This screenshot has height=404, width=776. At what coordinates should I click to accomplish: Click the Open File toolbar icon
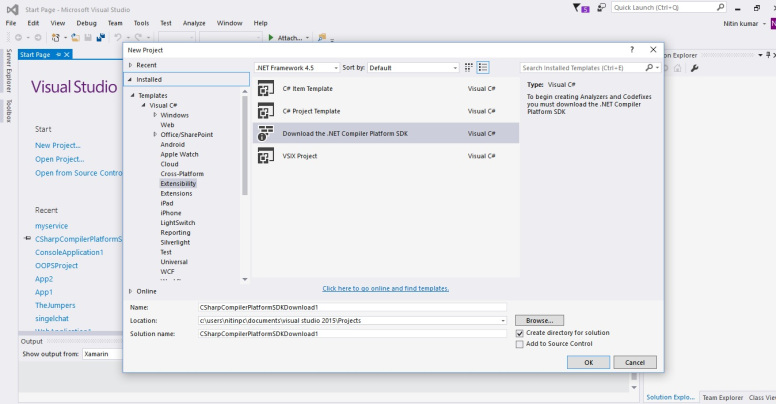(x=75, y=38)
